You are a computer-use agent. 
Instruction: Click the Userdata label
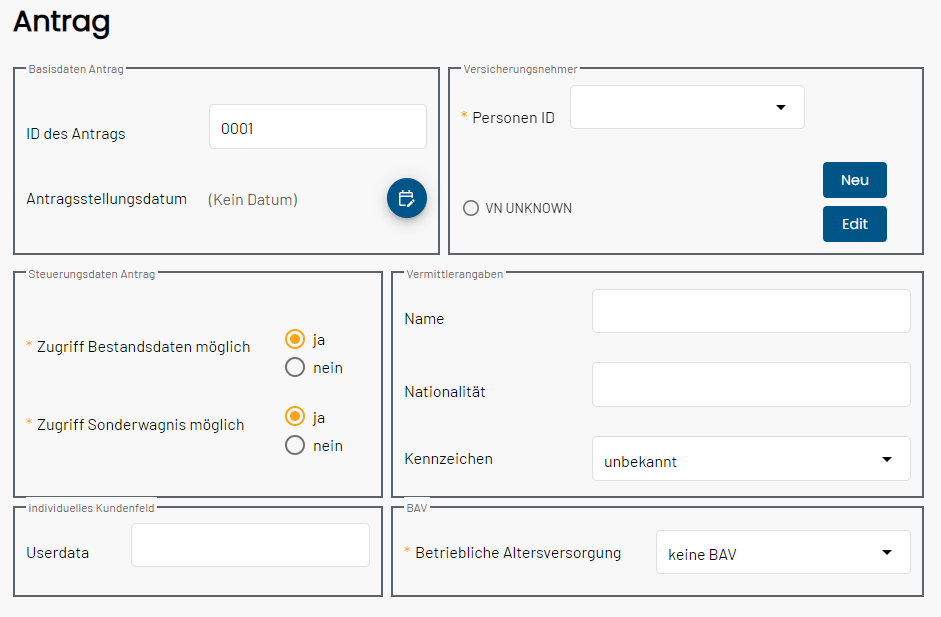click(x=58, y=553)
